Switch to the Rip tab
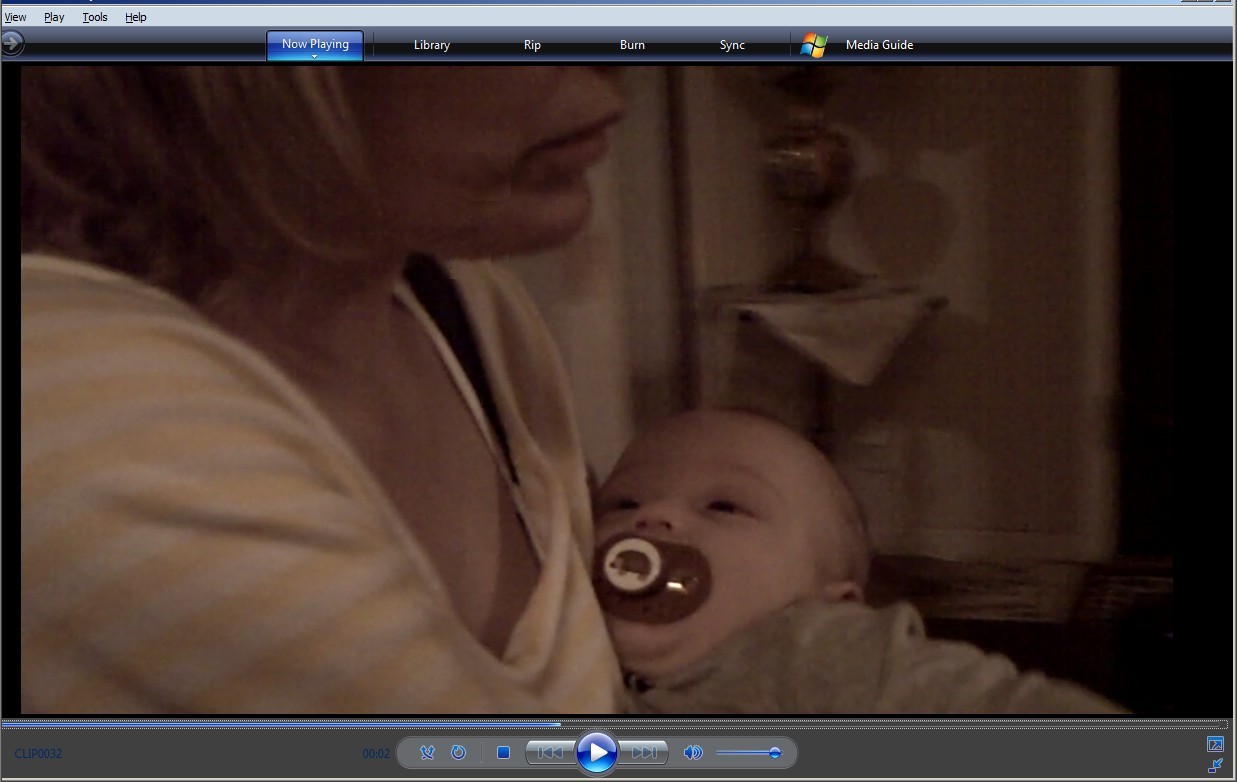 coord(532,45)
